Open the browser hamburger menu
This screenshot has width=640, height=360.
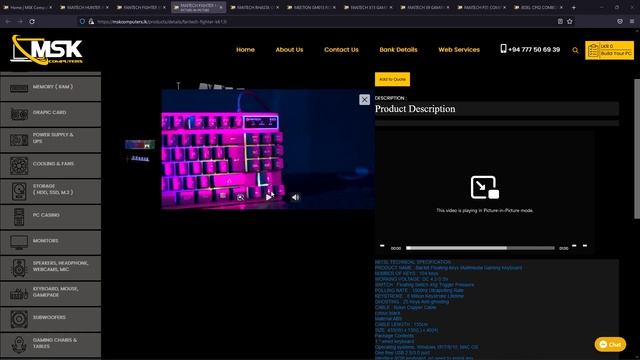(632, 21)
